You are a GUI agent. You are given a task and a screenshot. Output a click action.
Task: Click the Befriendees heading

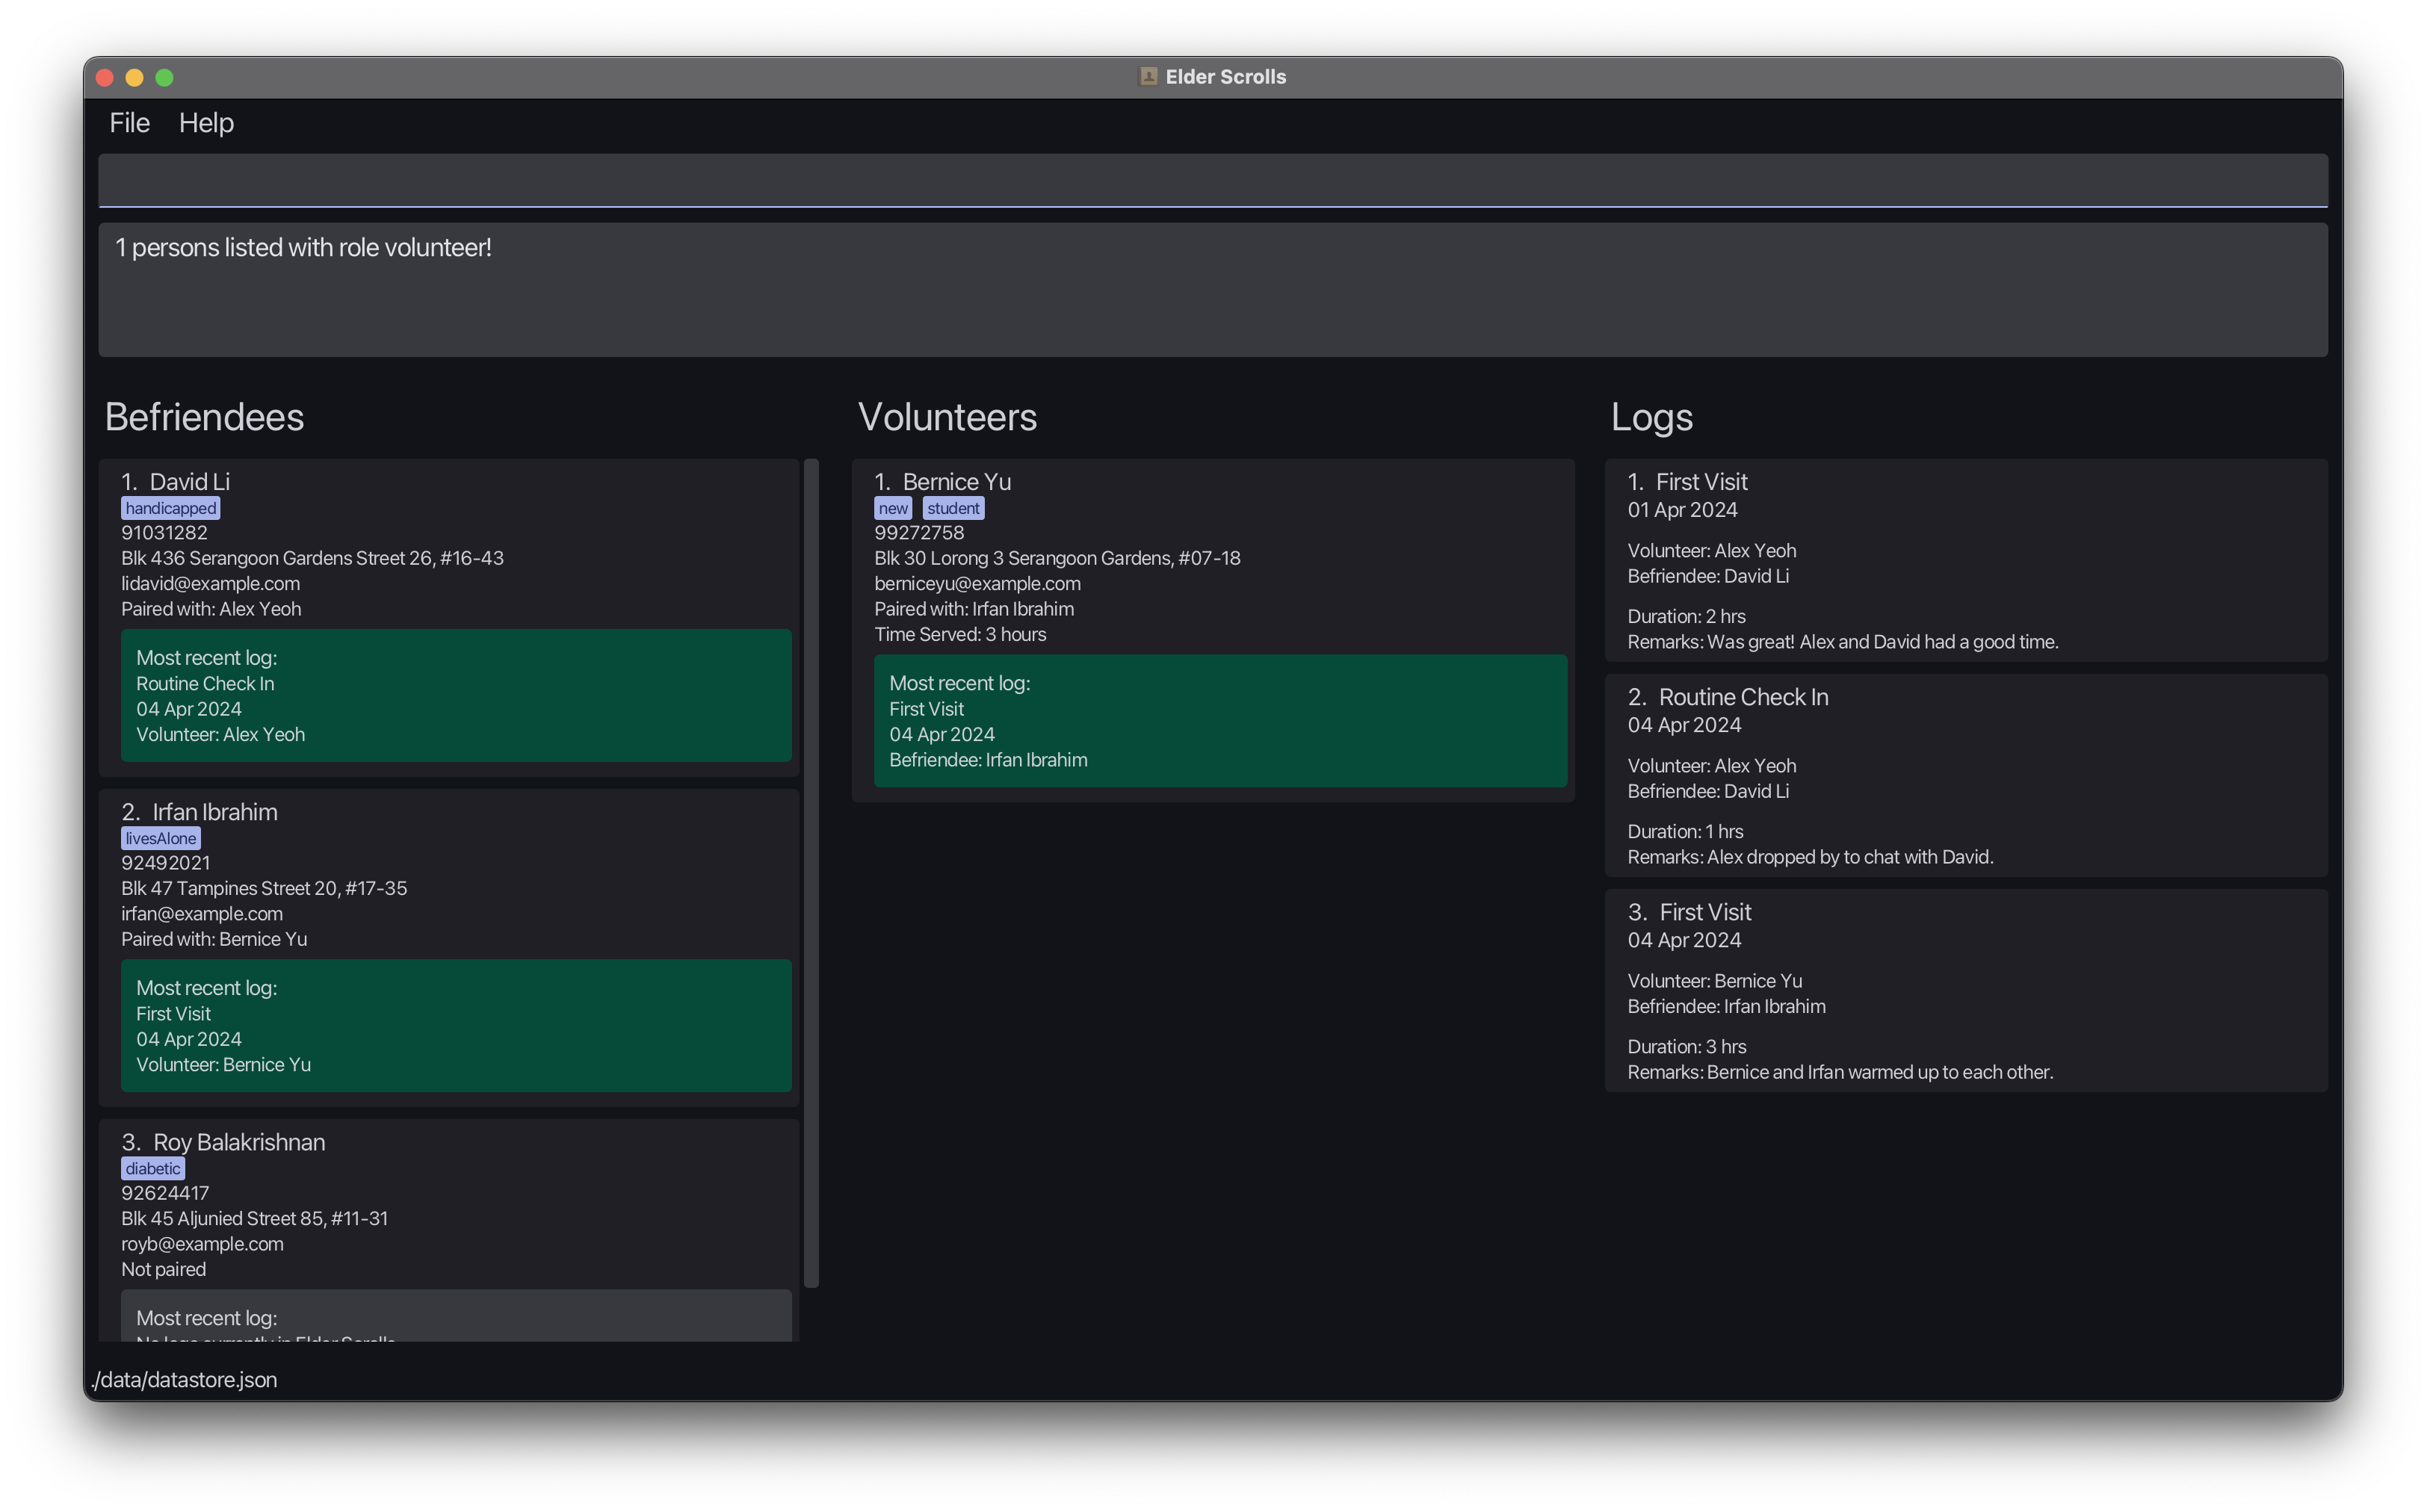[204, 417]
